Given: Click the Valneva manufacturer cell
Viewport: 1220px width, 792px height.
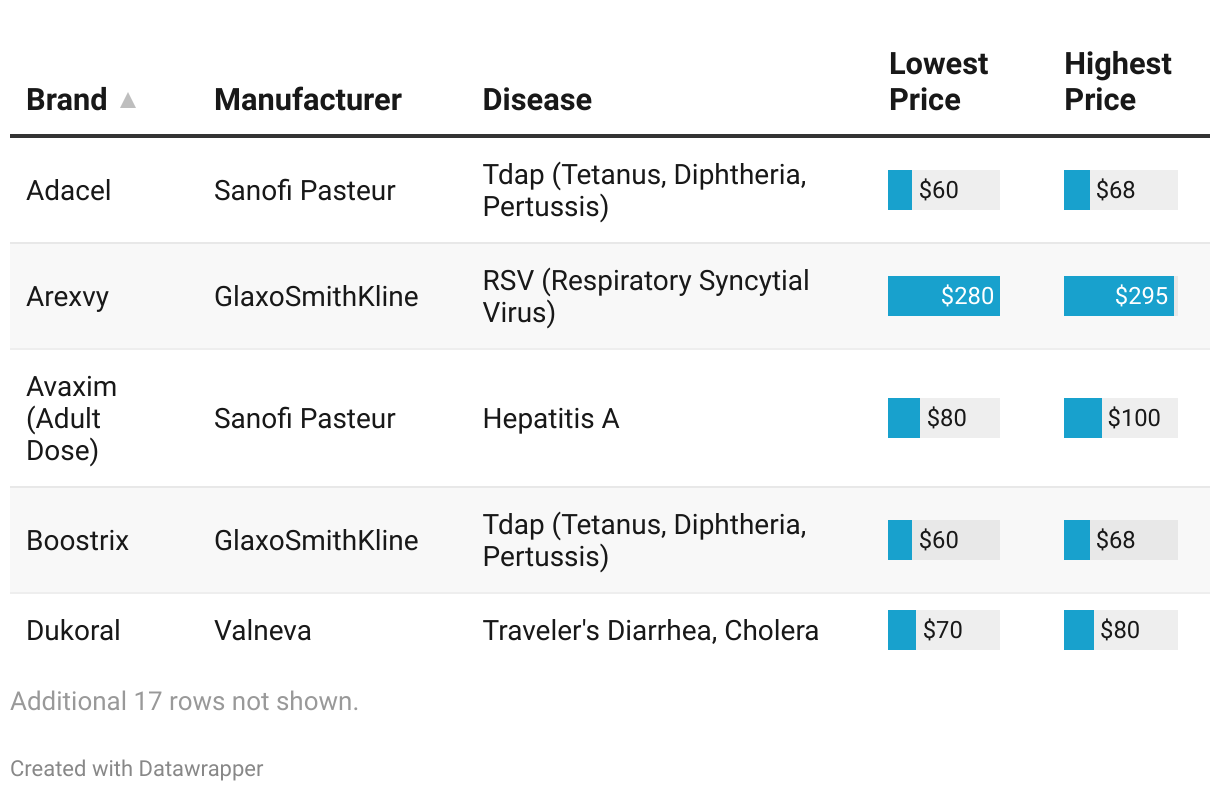Looking at the screenshot, I should tap(262, 630).
